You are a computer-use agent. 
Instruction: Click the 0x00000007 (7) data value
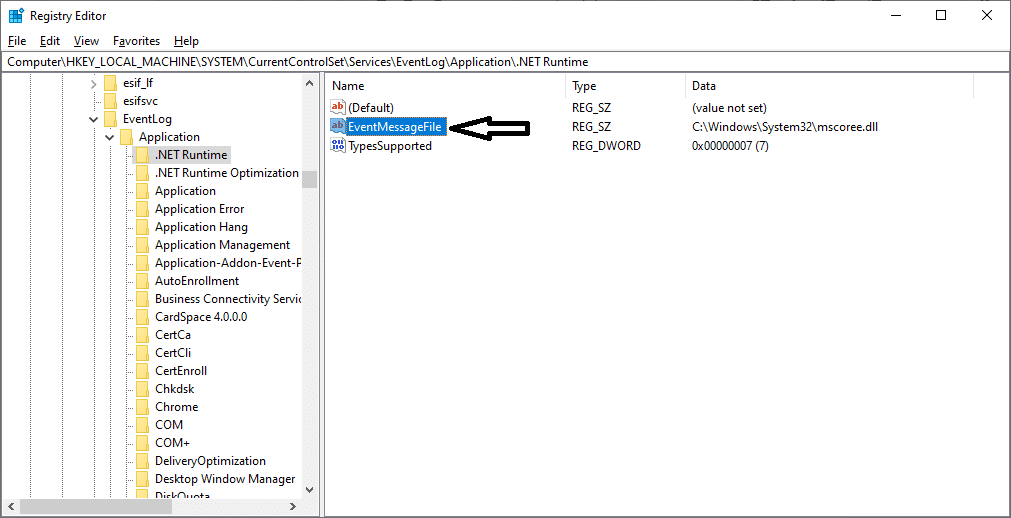pos(730,146)
